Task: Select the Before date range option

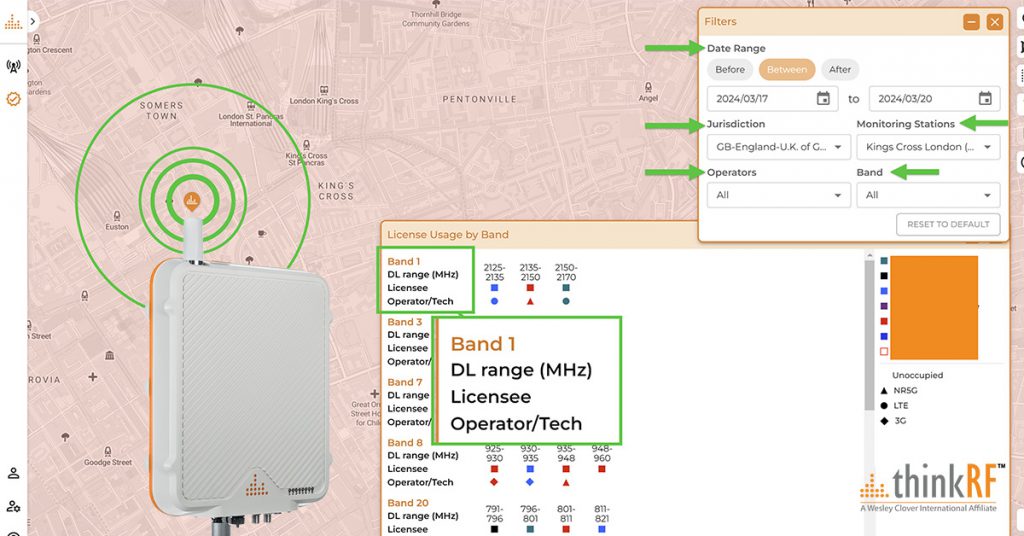Action: coord(730,70)
